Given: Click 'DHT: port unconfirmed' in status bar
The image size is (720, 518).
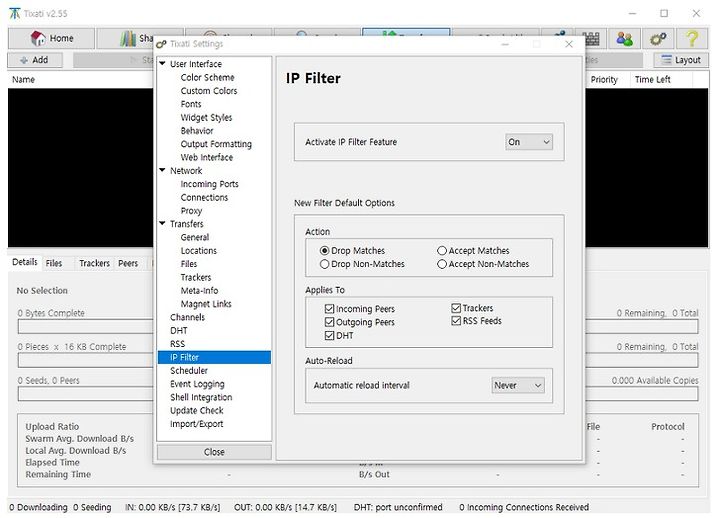Looking at the screenshot, I should (398, 507).
